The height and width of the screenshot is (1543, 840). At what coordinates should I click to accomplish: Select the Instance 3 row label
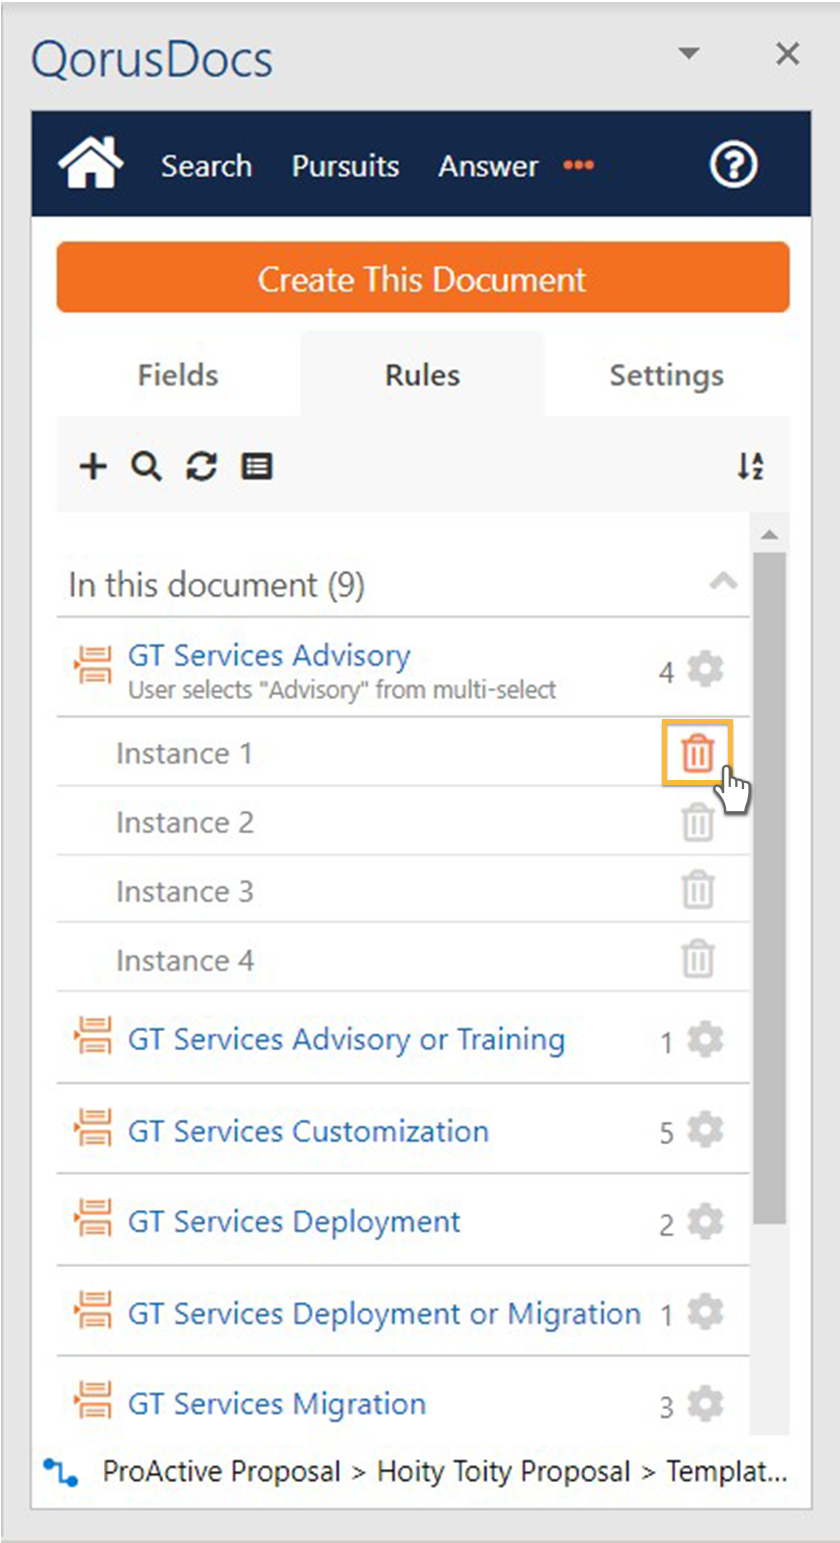185,891
